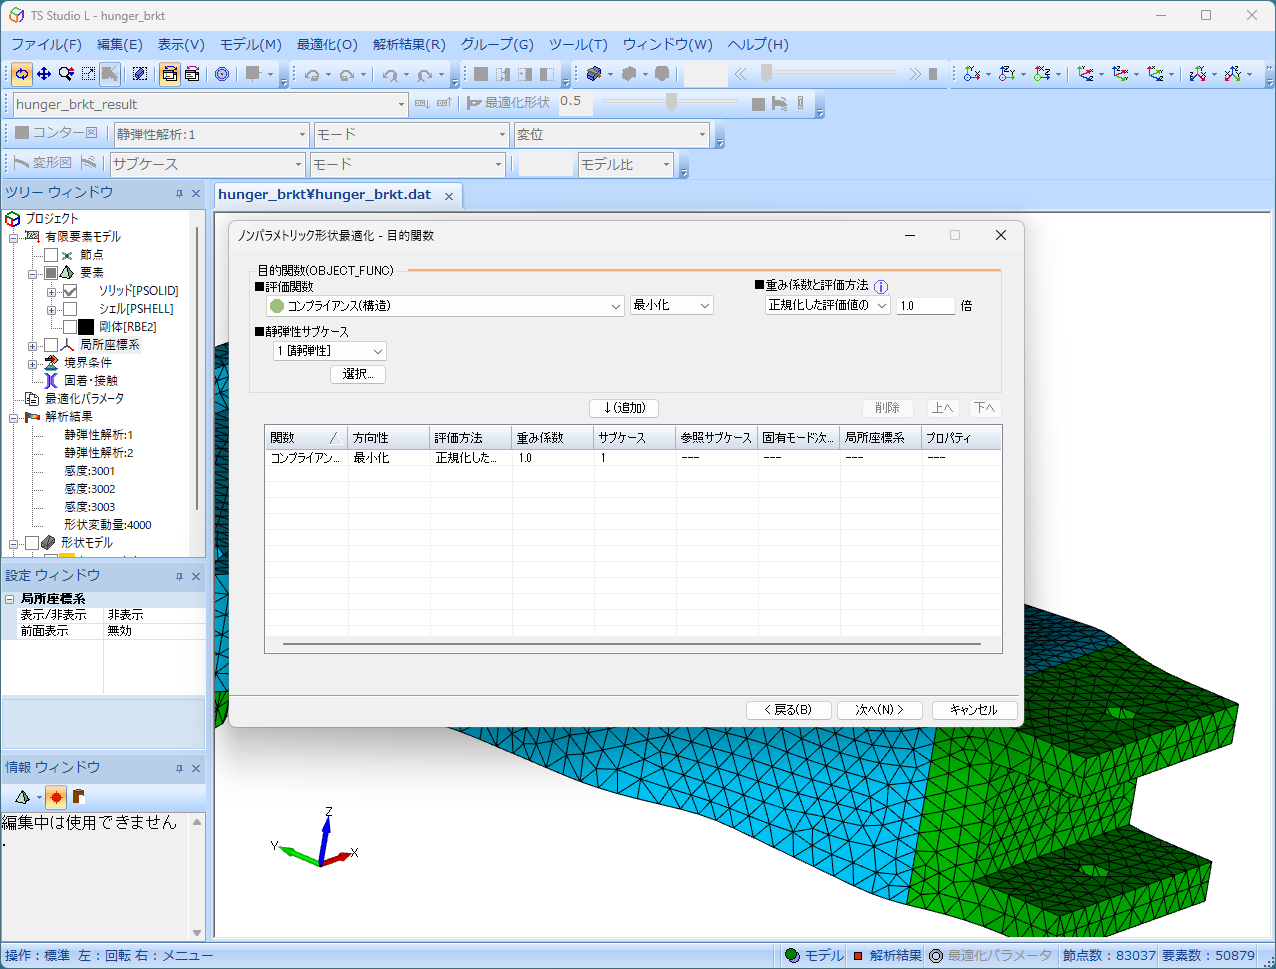Click the brown door icon in 情報 ウィンドウ

point(78,797)
